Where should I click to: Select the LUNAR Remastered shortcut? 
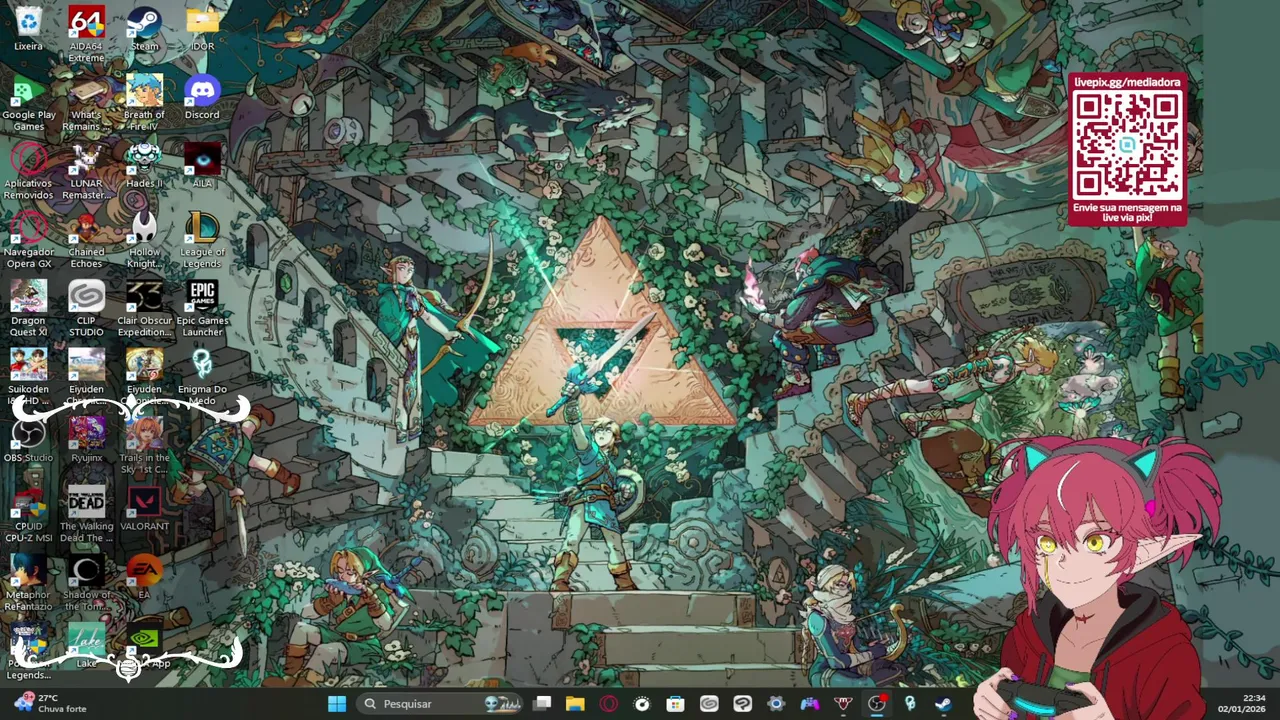pos(86,172)
